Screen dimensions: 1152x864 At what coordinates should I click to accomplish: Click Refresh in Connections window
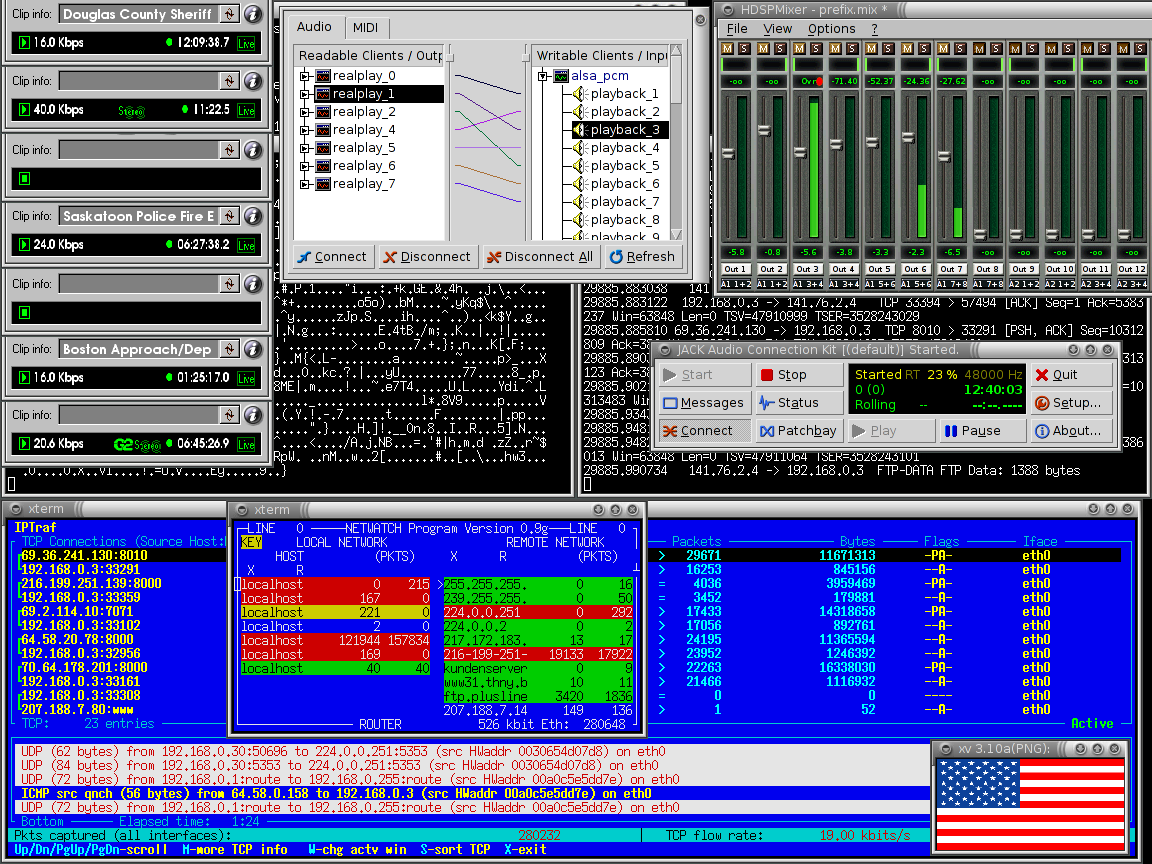[x=642, y=256]
